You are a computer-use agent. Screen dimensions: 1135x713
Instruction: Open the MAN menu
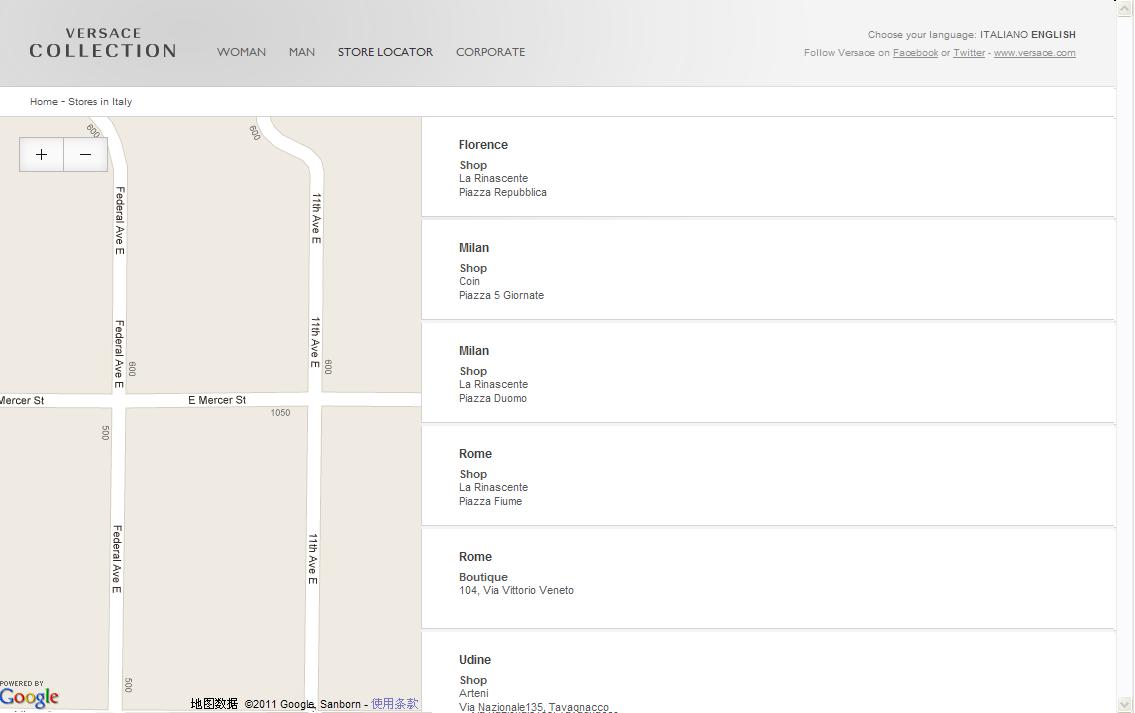[x=302, y=52]
